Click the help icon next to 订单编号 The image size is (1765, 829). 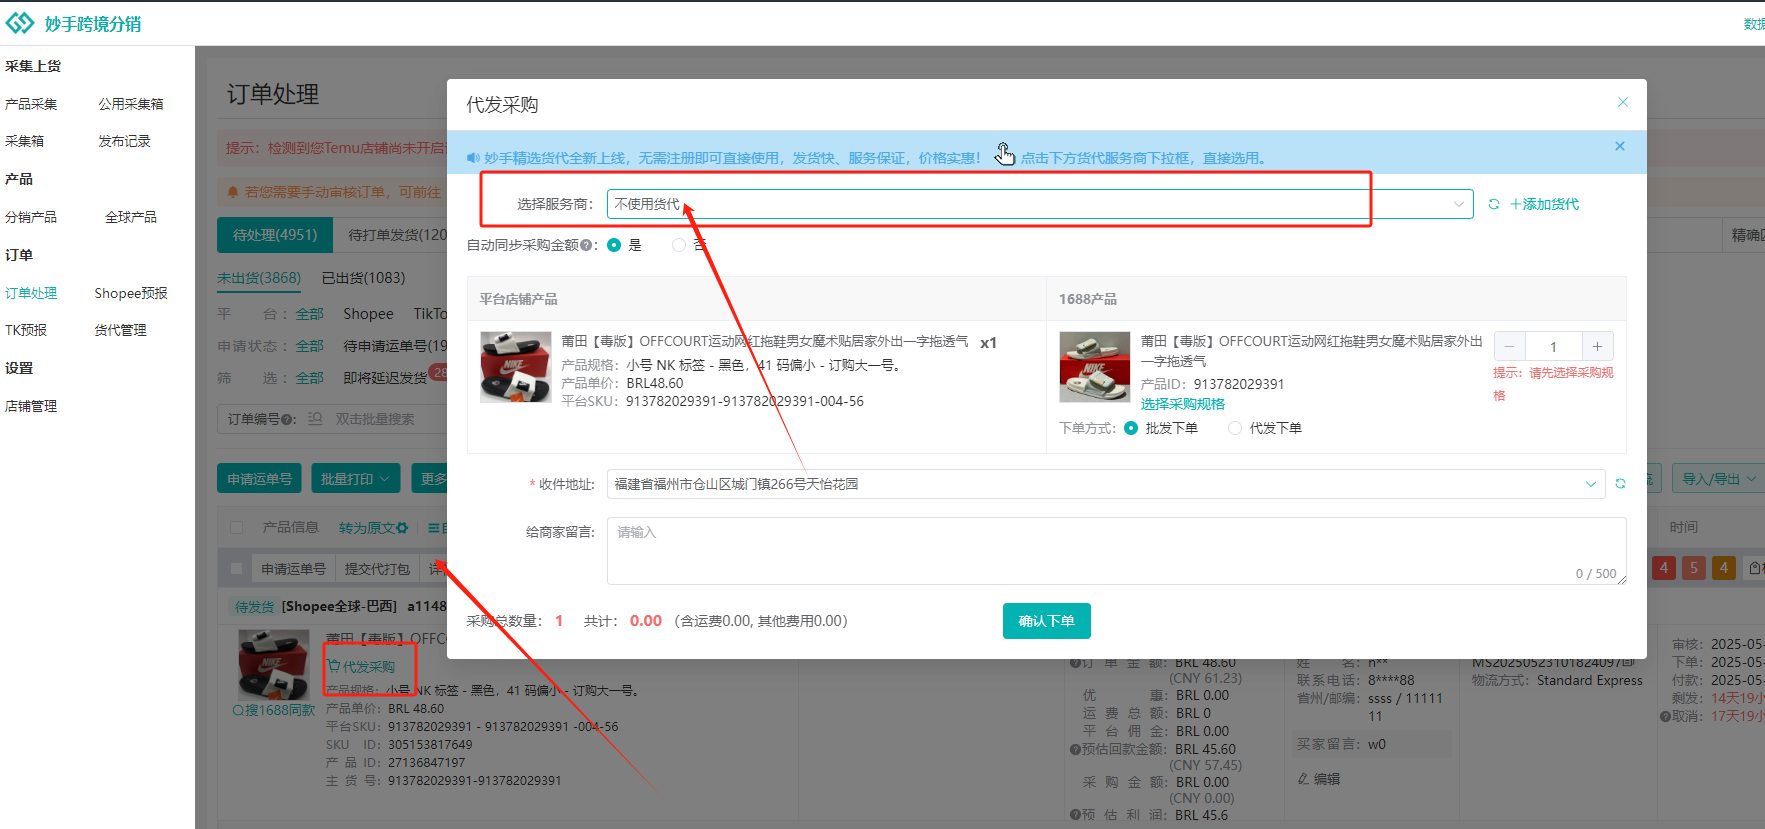(x=287, y=419)
